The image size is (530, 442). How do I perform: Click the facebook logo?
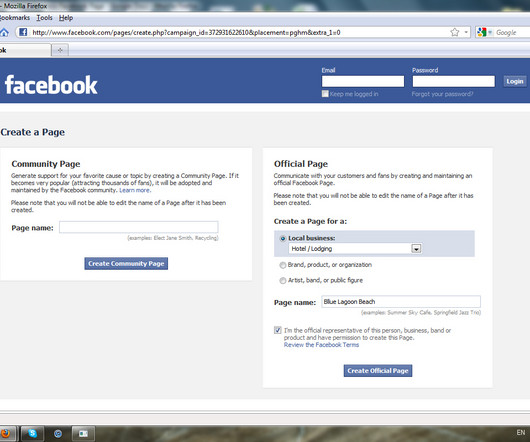click(51, 84)
